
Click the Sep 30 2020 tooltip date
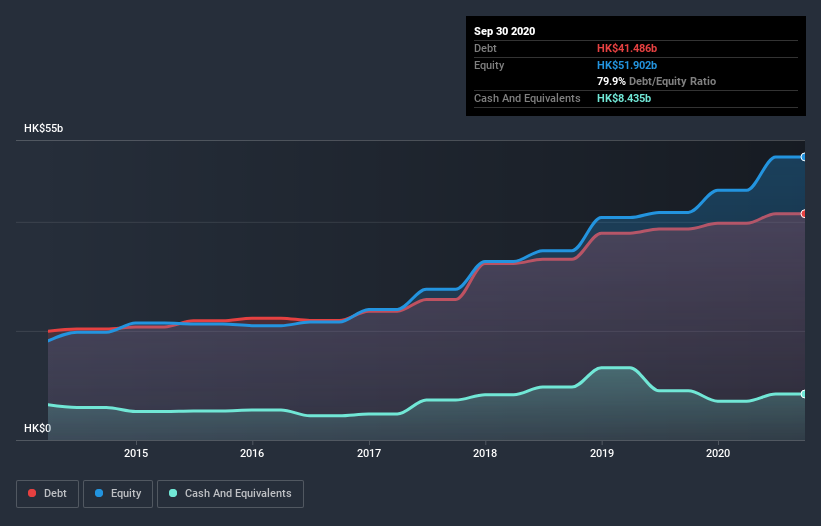click(505, 31)
